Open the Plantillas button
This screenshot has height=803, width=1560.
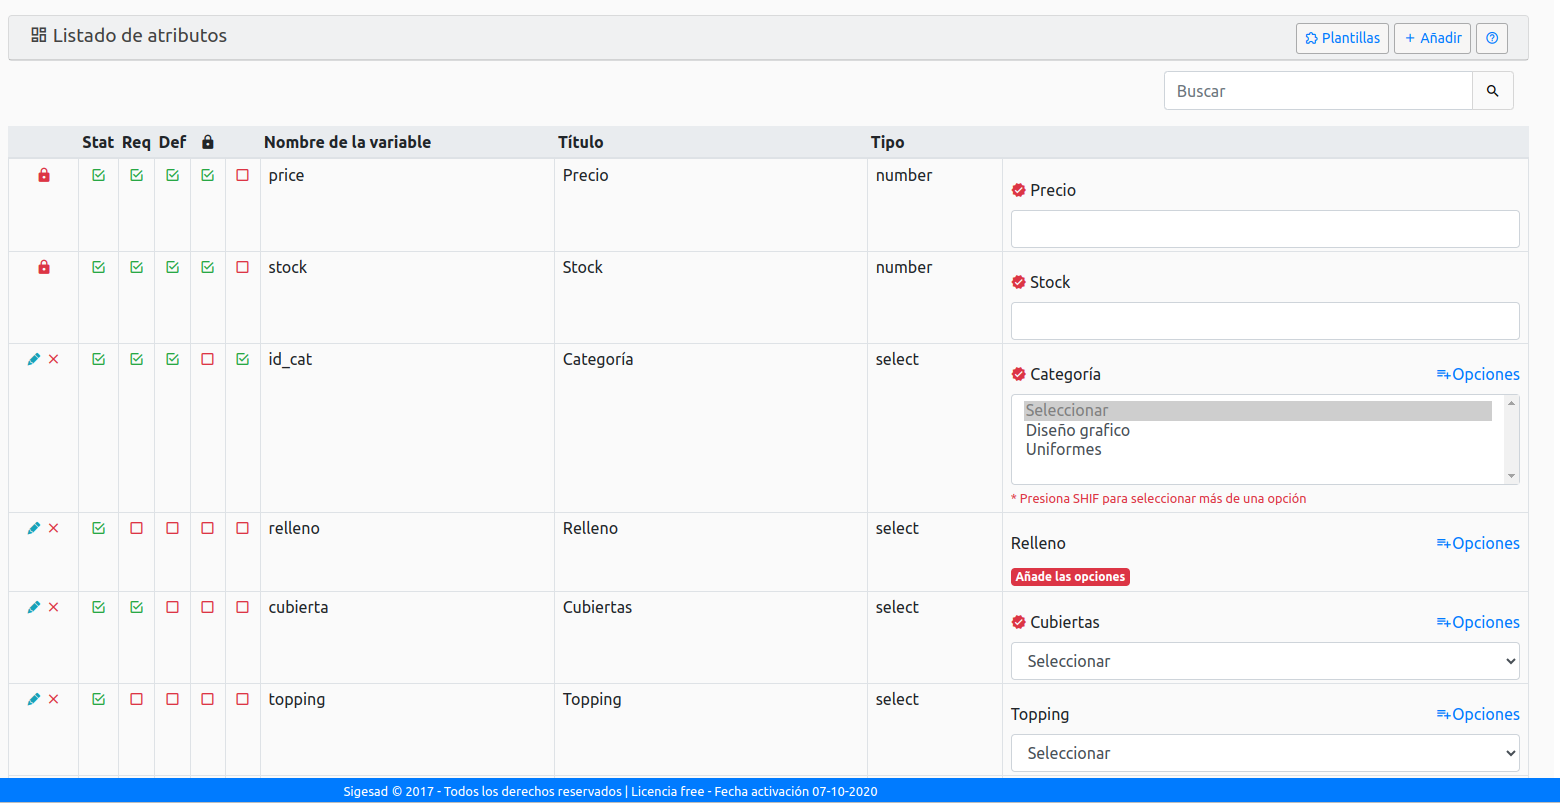(x=1342, y=38)
